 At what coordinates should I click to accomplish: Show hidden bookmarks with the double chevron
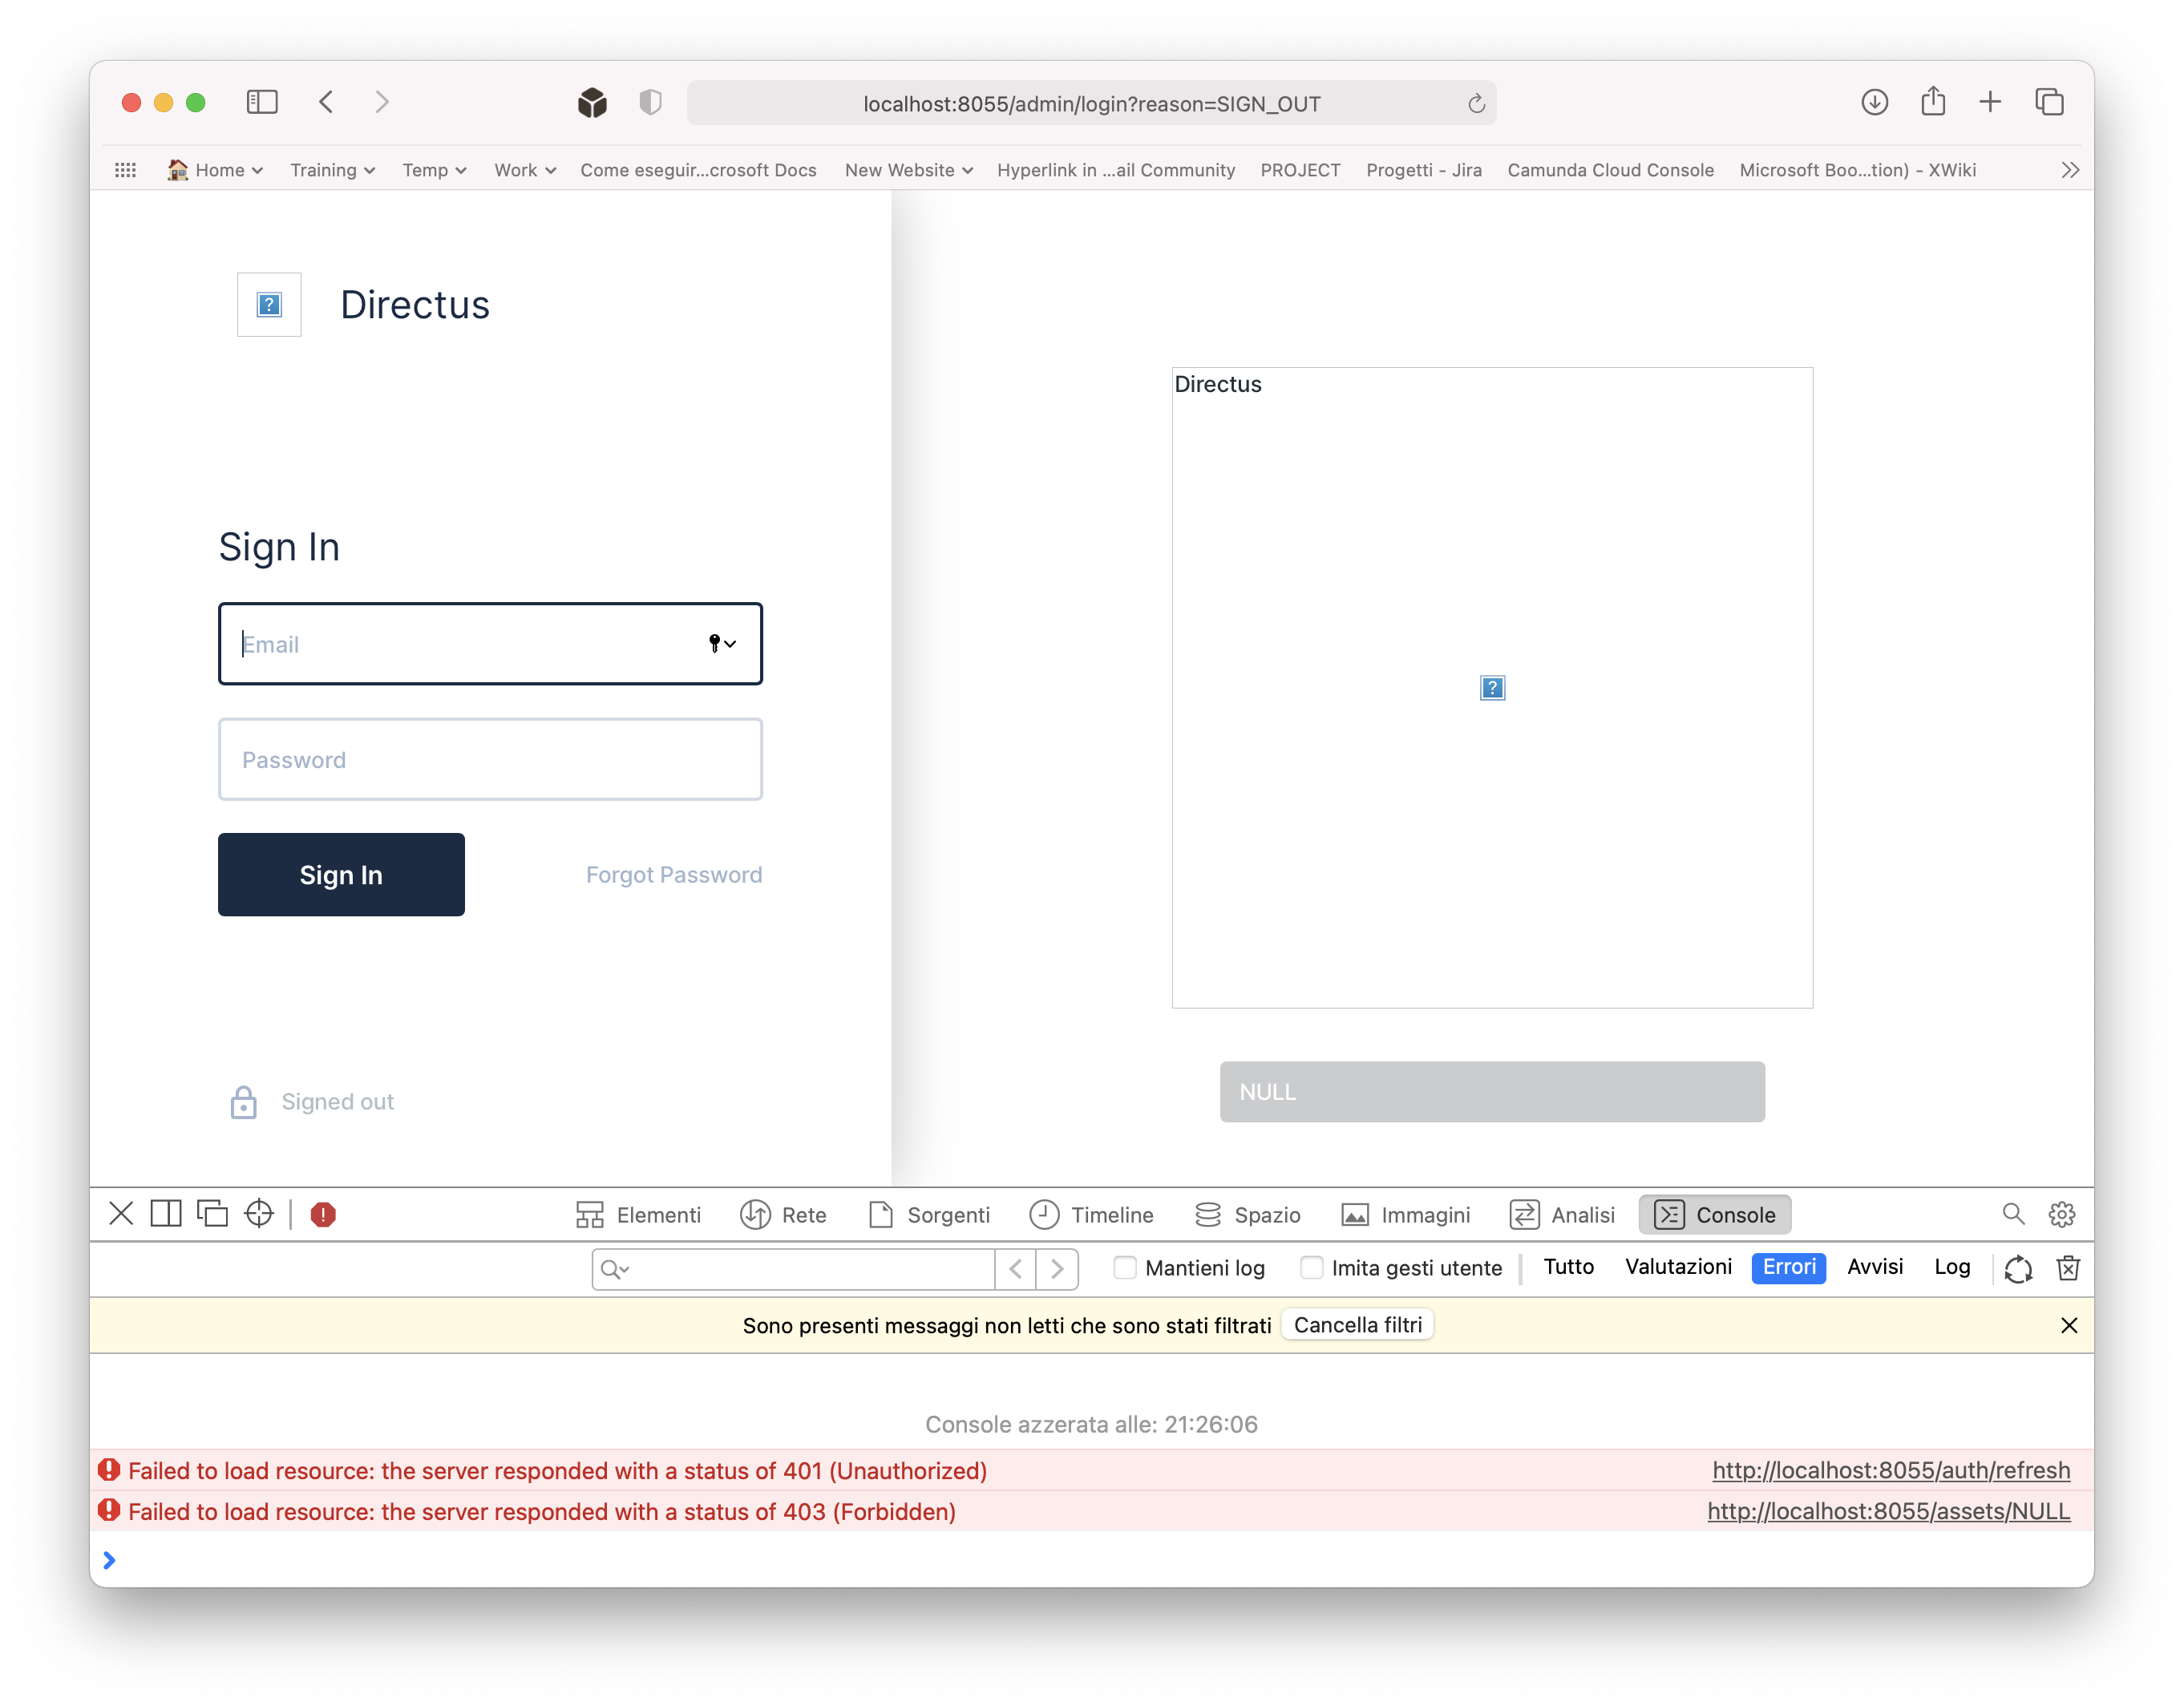pos(2070,170)
